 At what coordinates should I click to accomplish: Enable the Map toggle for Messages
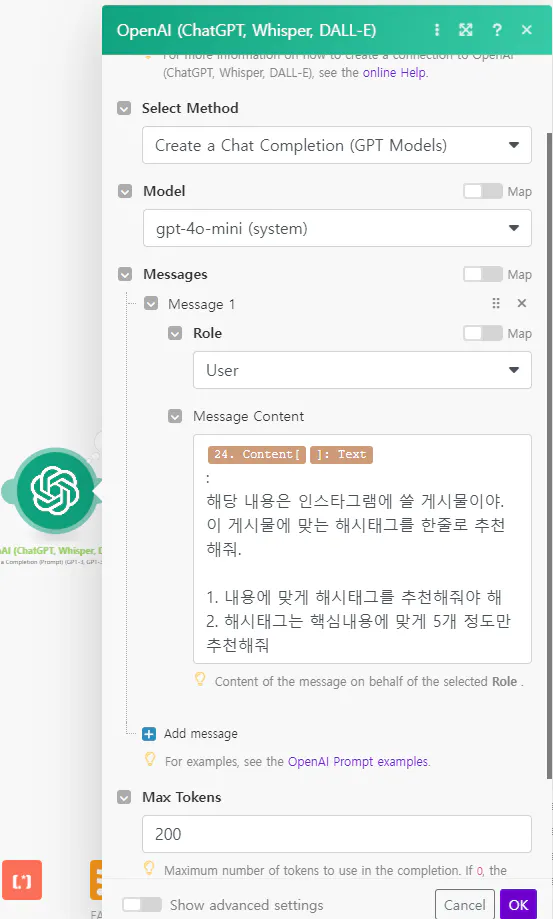click(483, 274)
